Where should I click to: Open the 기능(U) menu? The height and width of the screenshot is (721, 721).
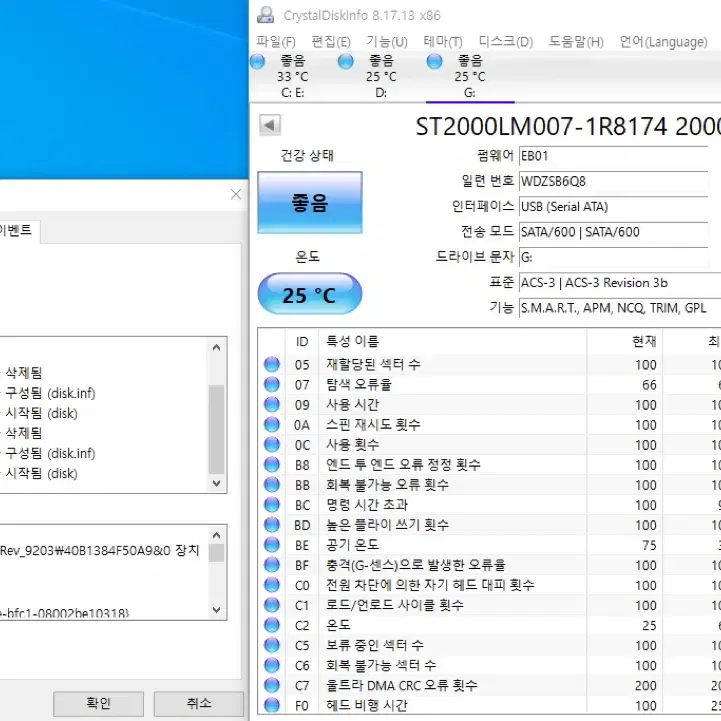(x=387, y=42)
